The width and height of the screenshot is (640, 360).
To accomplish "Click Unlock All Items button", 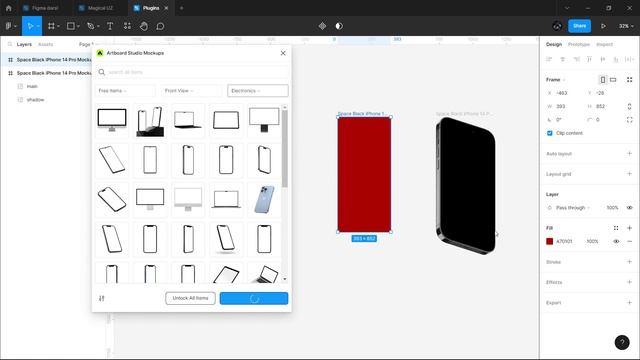I will [190, 298].
